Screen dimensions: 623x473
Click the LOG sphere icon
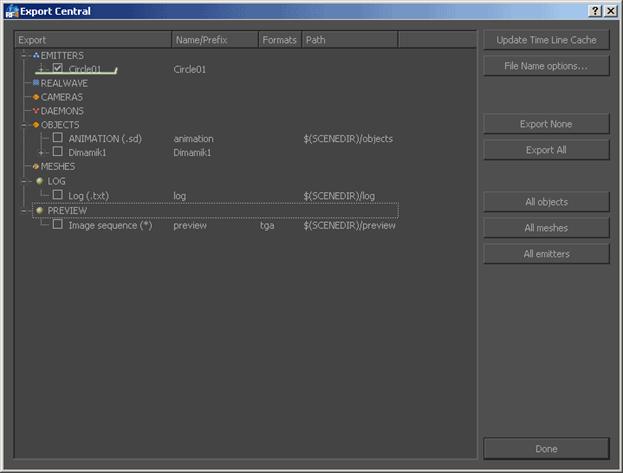click(x=39, y=181)
